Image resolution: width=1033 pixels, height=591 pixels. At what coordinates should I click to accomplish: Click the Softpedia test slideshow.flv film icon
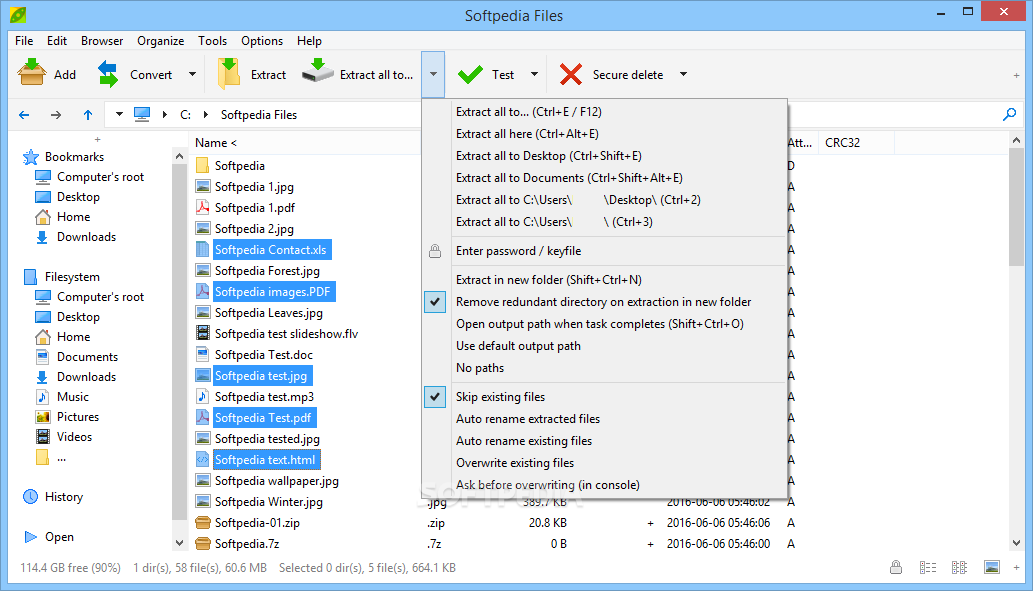[203, 333]
